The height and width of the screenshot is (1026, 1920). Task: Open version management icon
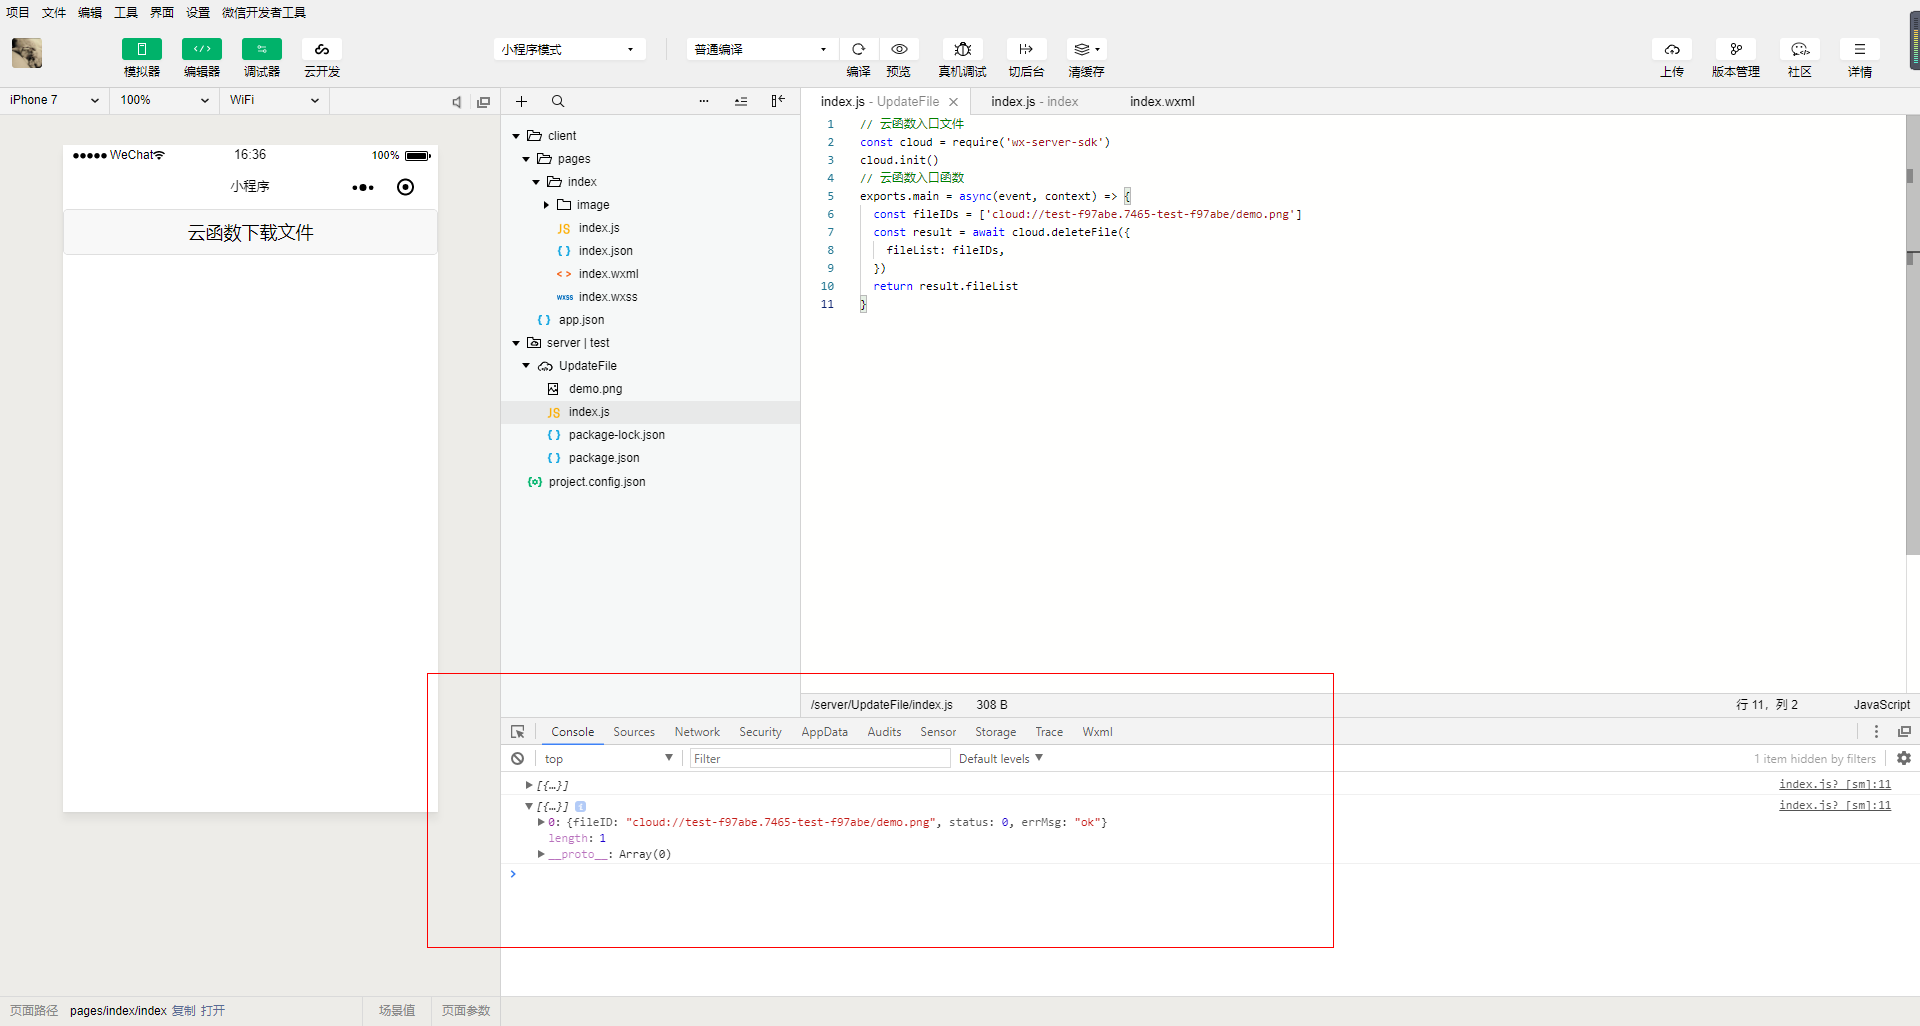point(1735,49)
